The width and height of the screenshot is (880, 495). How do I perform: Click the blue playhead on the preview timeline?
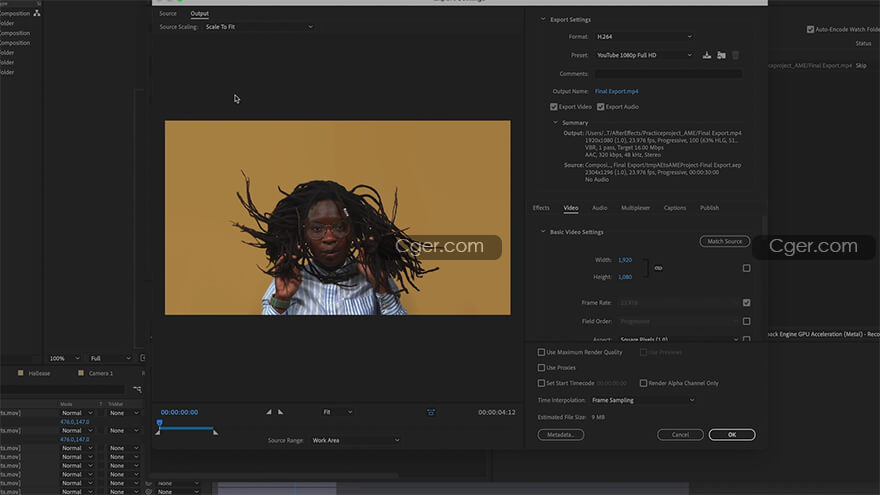(x=159, y=423)
